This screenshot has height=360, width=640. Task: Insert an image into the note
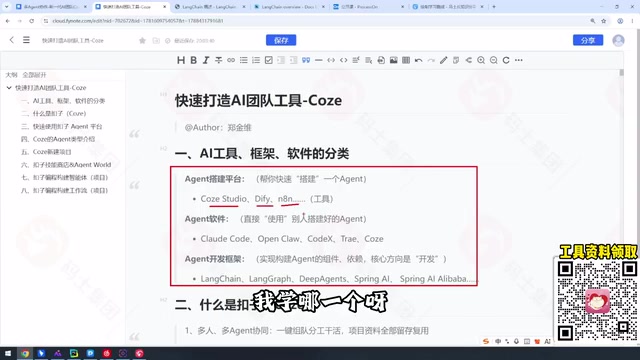[x=393, y=60]
